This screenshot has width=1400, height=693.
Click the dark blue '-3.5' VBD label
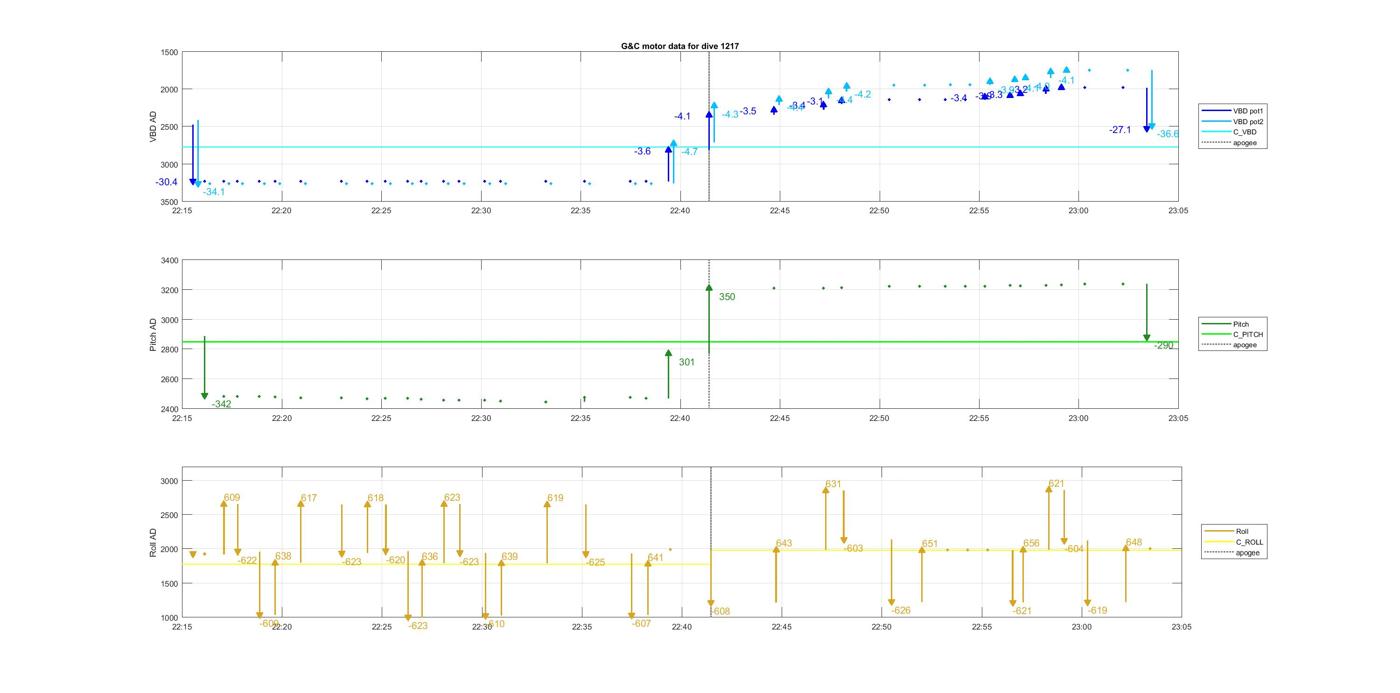pos(748,111)
